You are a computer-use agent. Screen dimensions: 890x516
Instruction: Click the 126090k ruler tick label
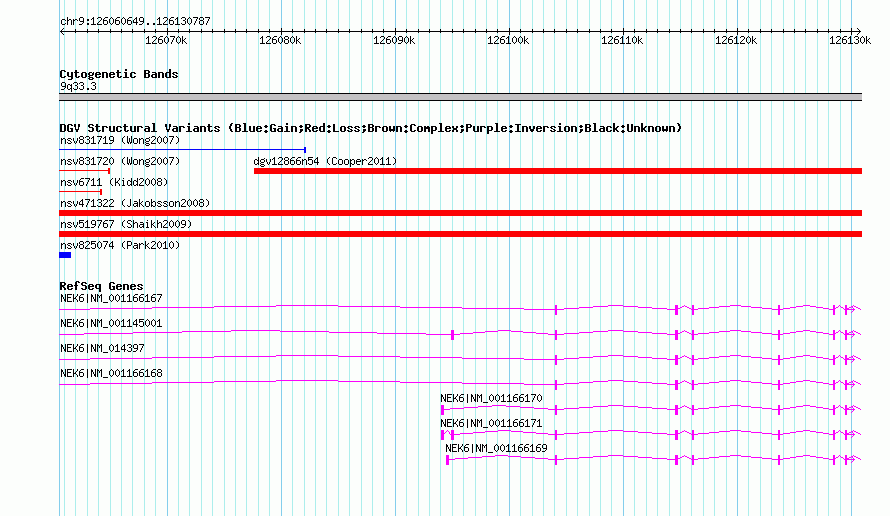394,40
